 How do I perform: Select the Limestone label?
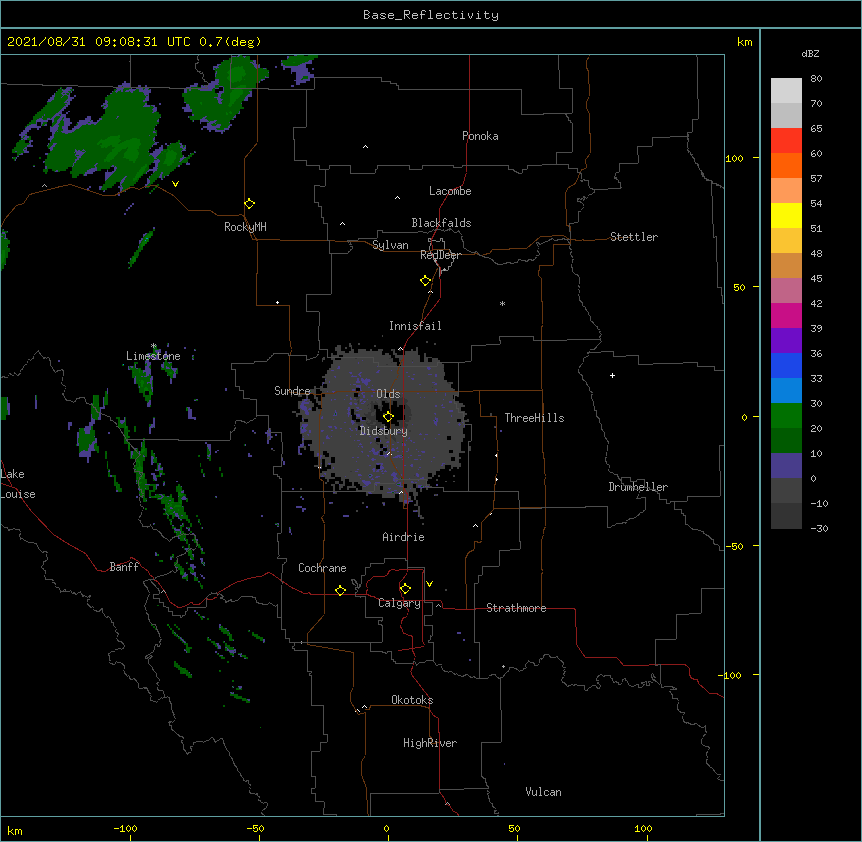click(x=153, y=356)
